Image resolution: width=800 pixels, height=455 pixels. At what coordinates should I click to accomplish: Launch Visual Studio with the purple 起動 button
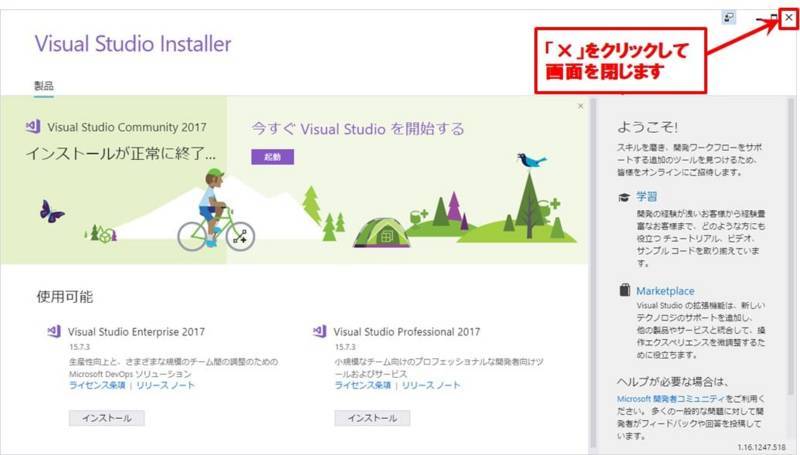click(272, 157)
